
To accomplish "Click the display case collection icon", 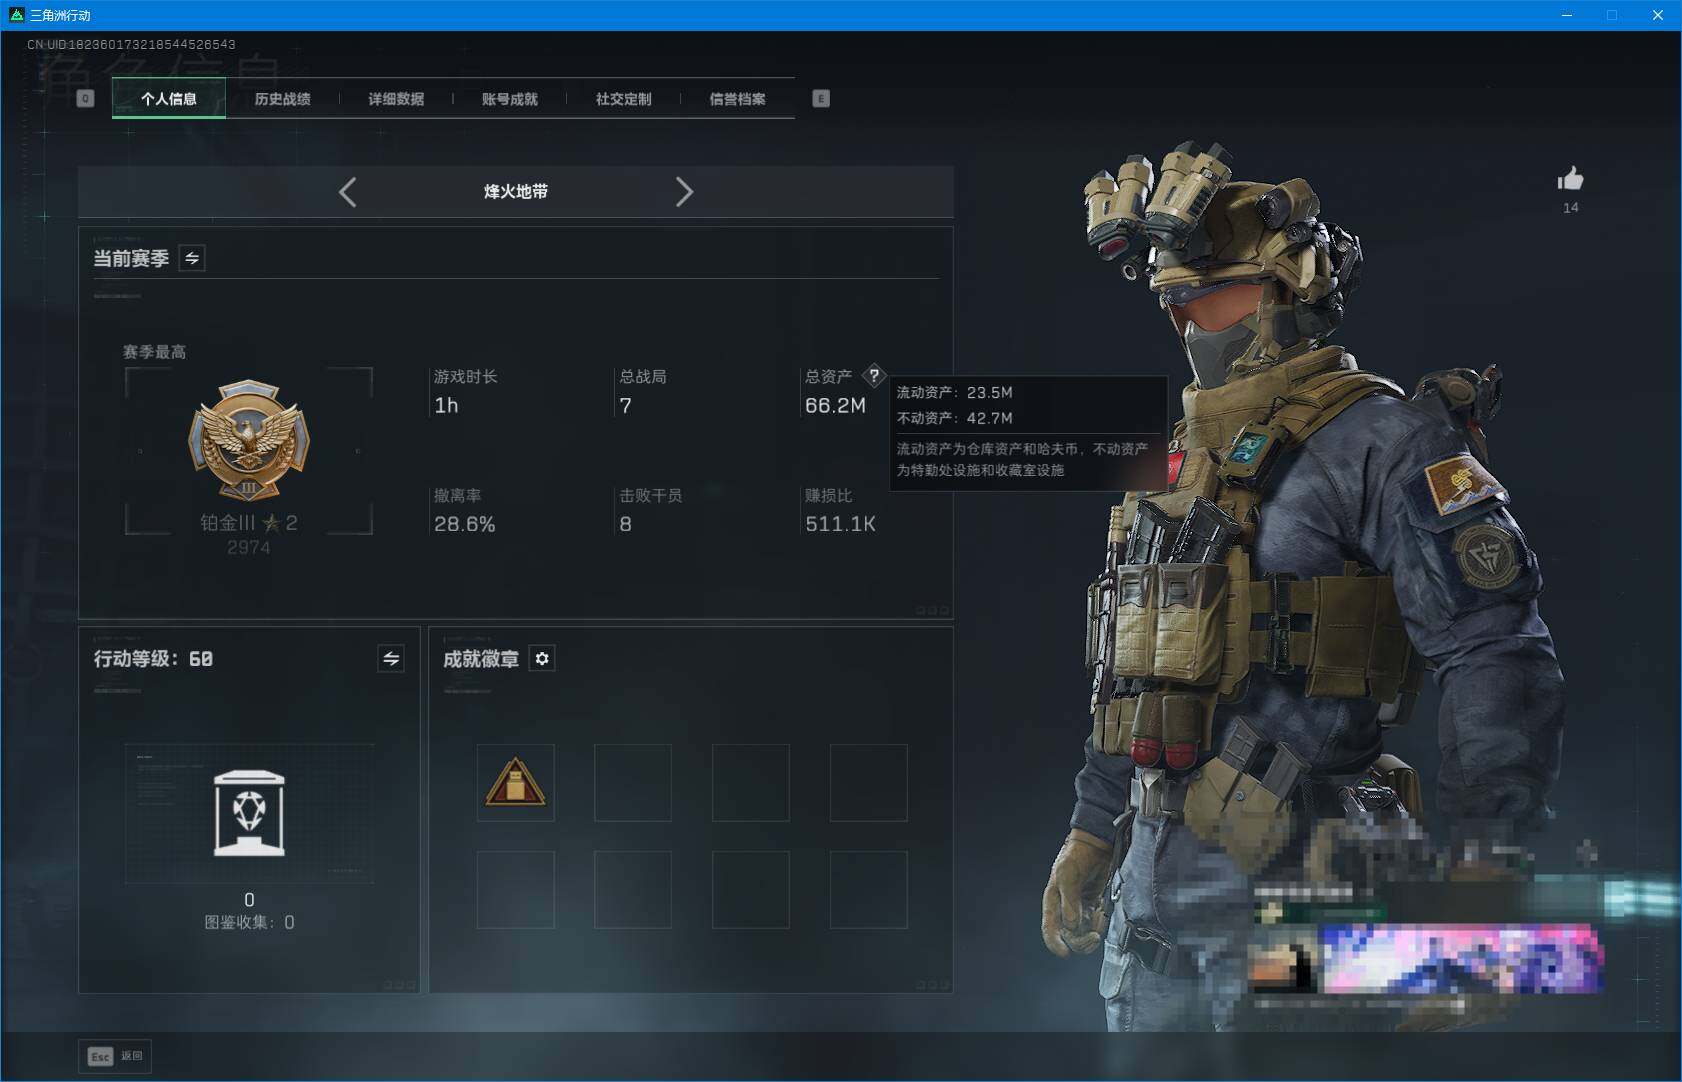I will click(250, 813).
